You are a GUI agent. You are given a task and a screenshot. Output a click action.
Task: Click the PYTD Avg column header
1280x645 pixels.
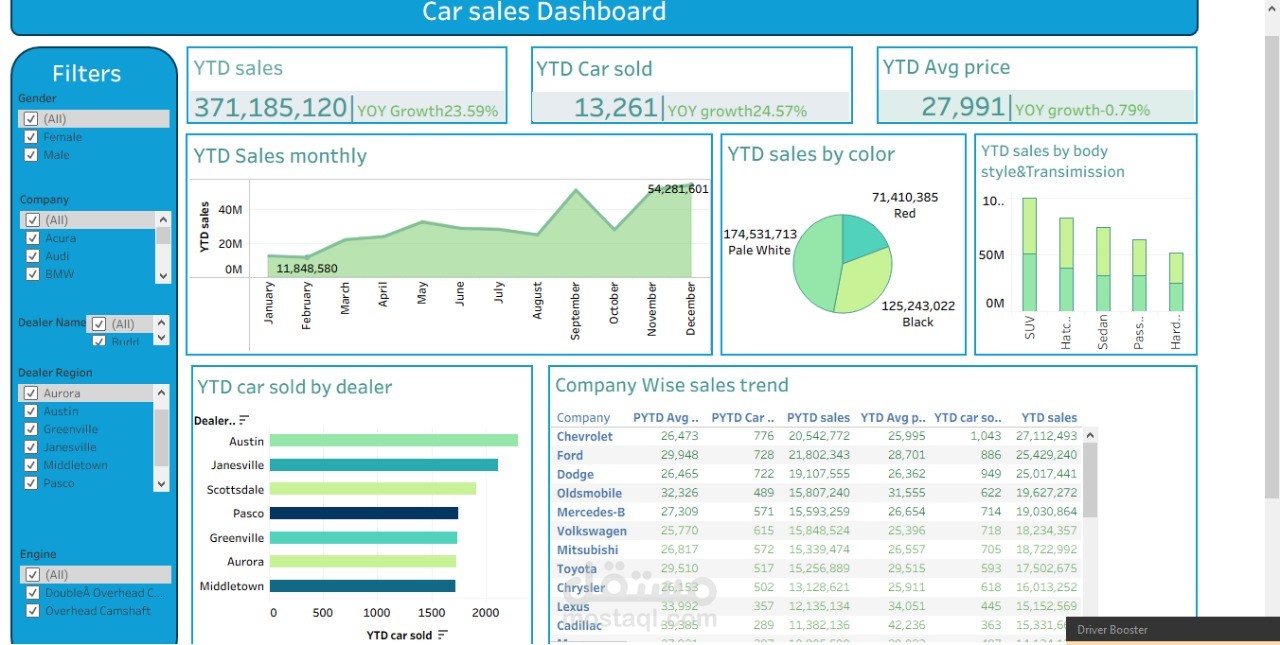666,418
